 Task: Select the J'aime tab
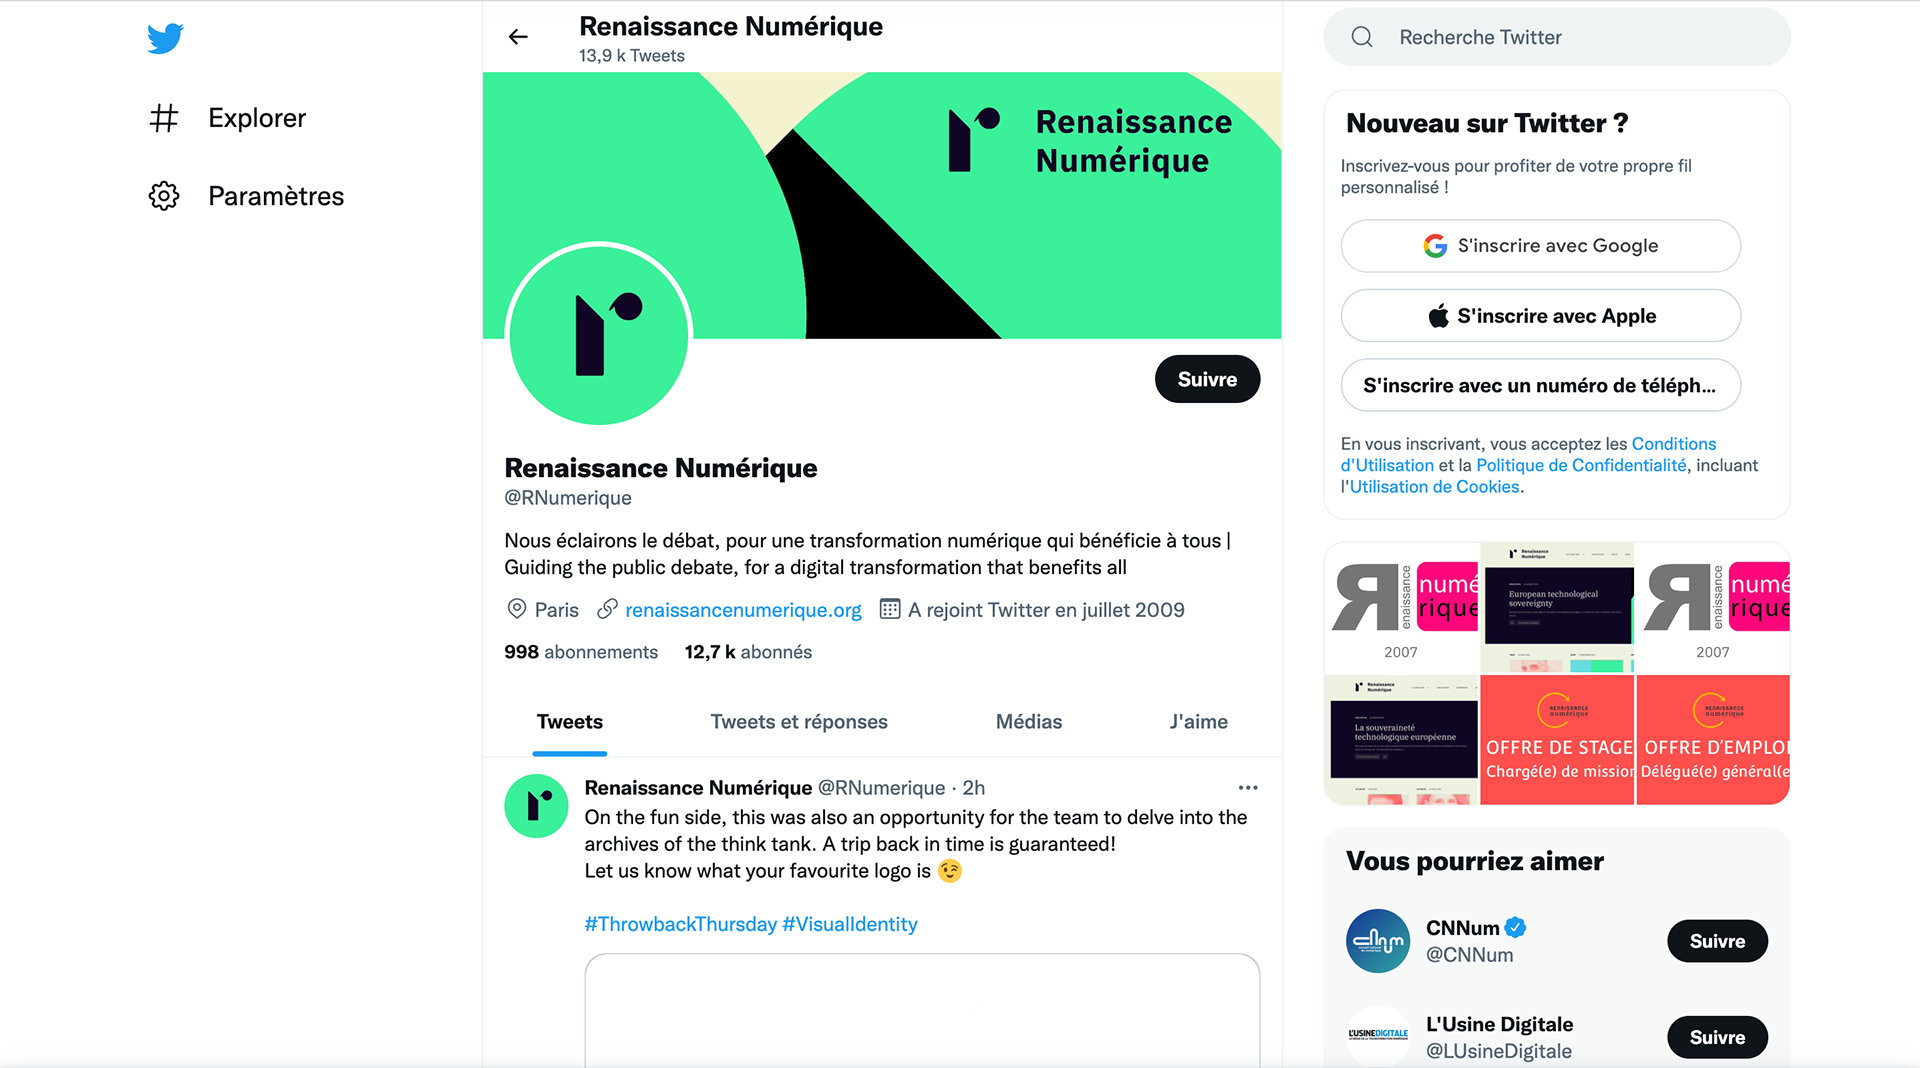pos(1198,722)
